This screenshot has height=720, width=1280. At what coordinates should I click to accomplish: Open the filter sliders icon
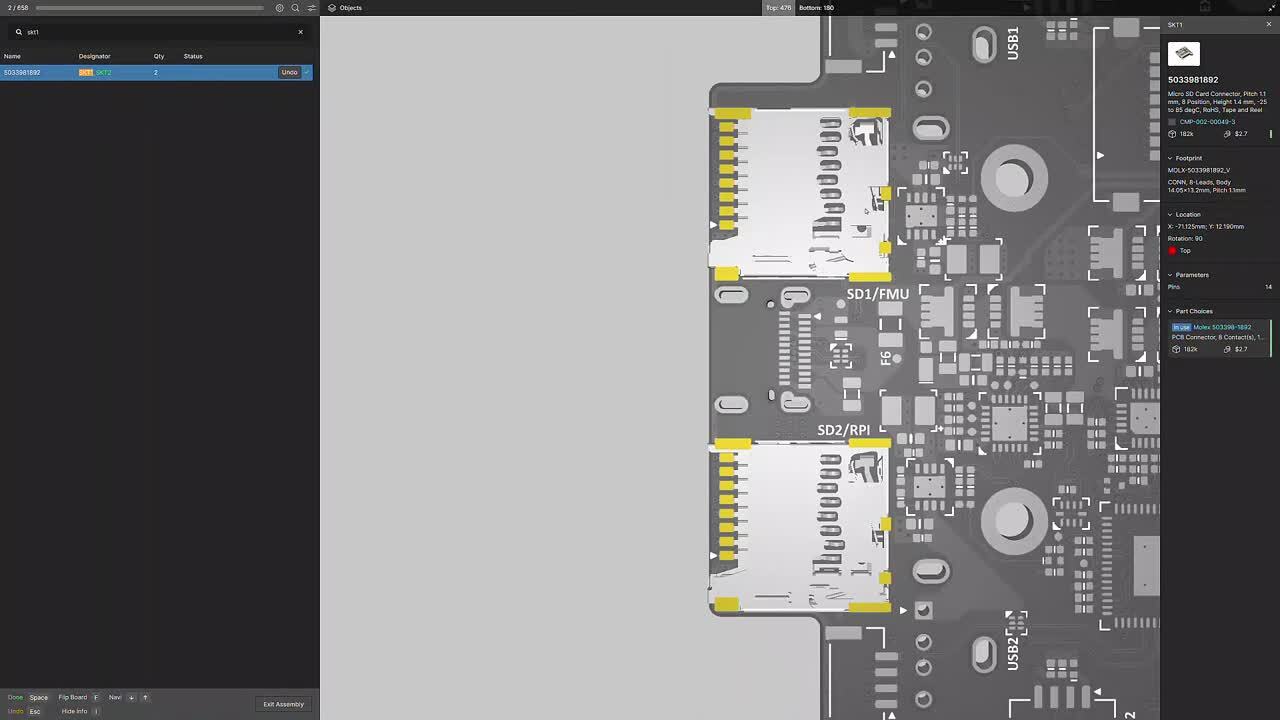coord(311,8)
